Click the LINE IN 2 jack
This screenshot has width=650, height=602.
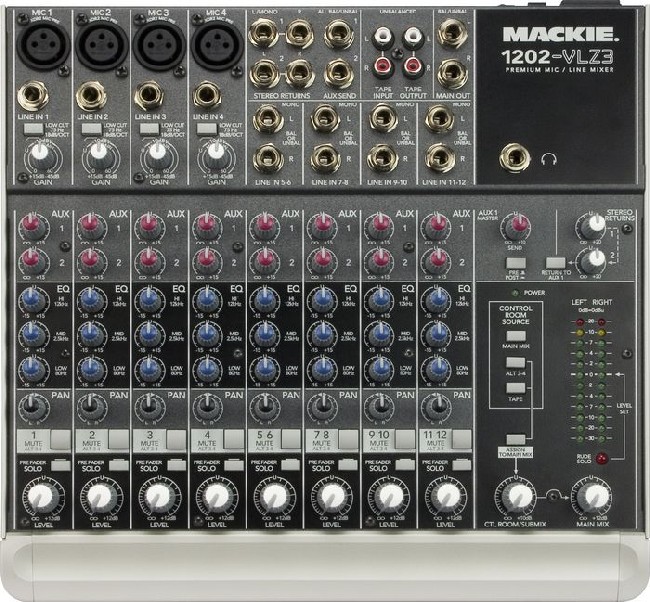(x=91, y=96)
